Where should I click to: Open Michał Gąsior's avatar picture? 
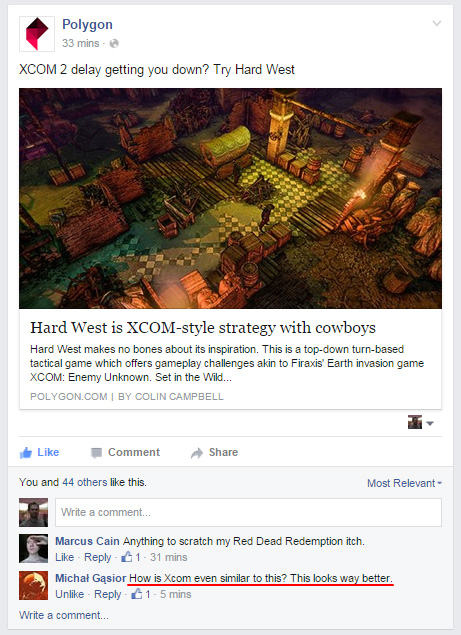(33, 586)
